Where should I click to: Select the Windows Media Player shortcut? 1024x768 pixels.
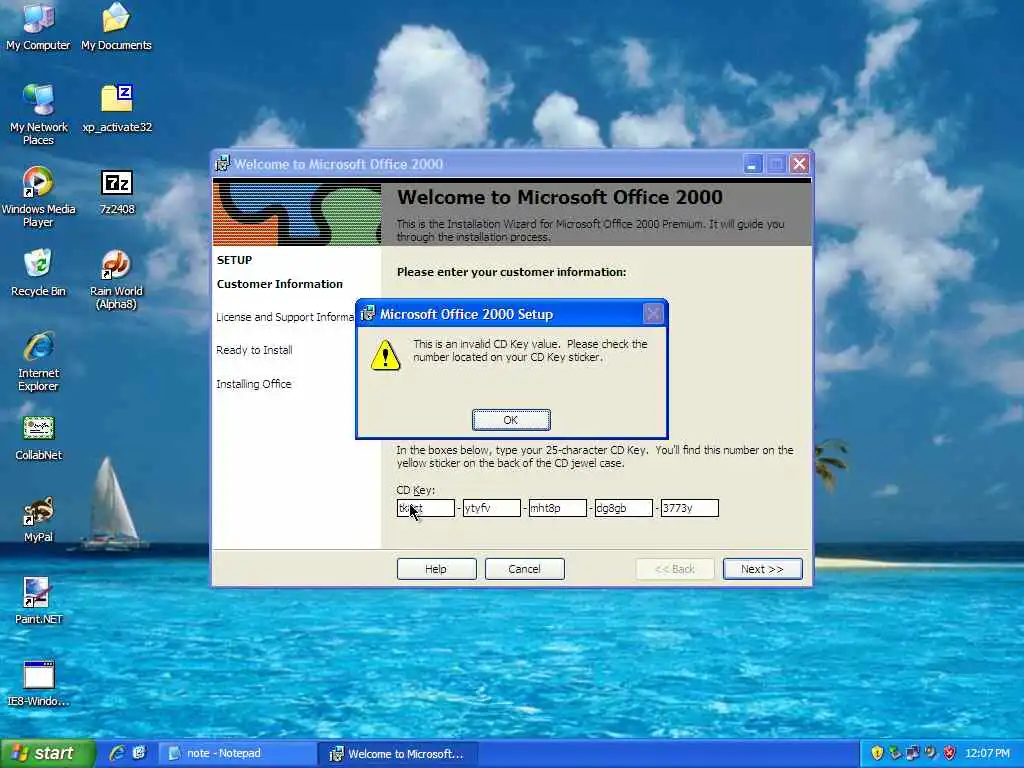point(38,197)
